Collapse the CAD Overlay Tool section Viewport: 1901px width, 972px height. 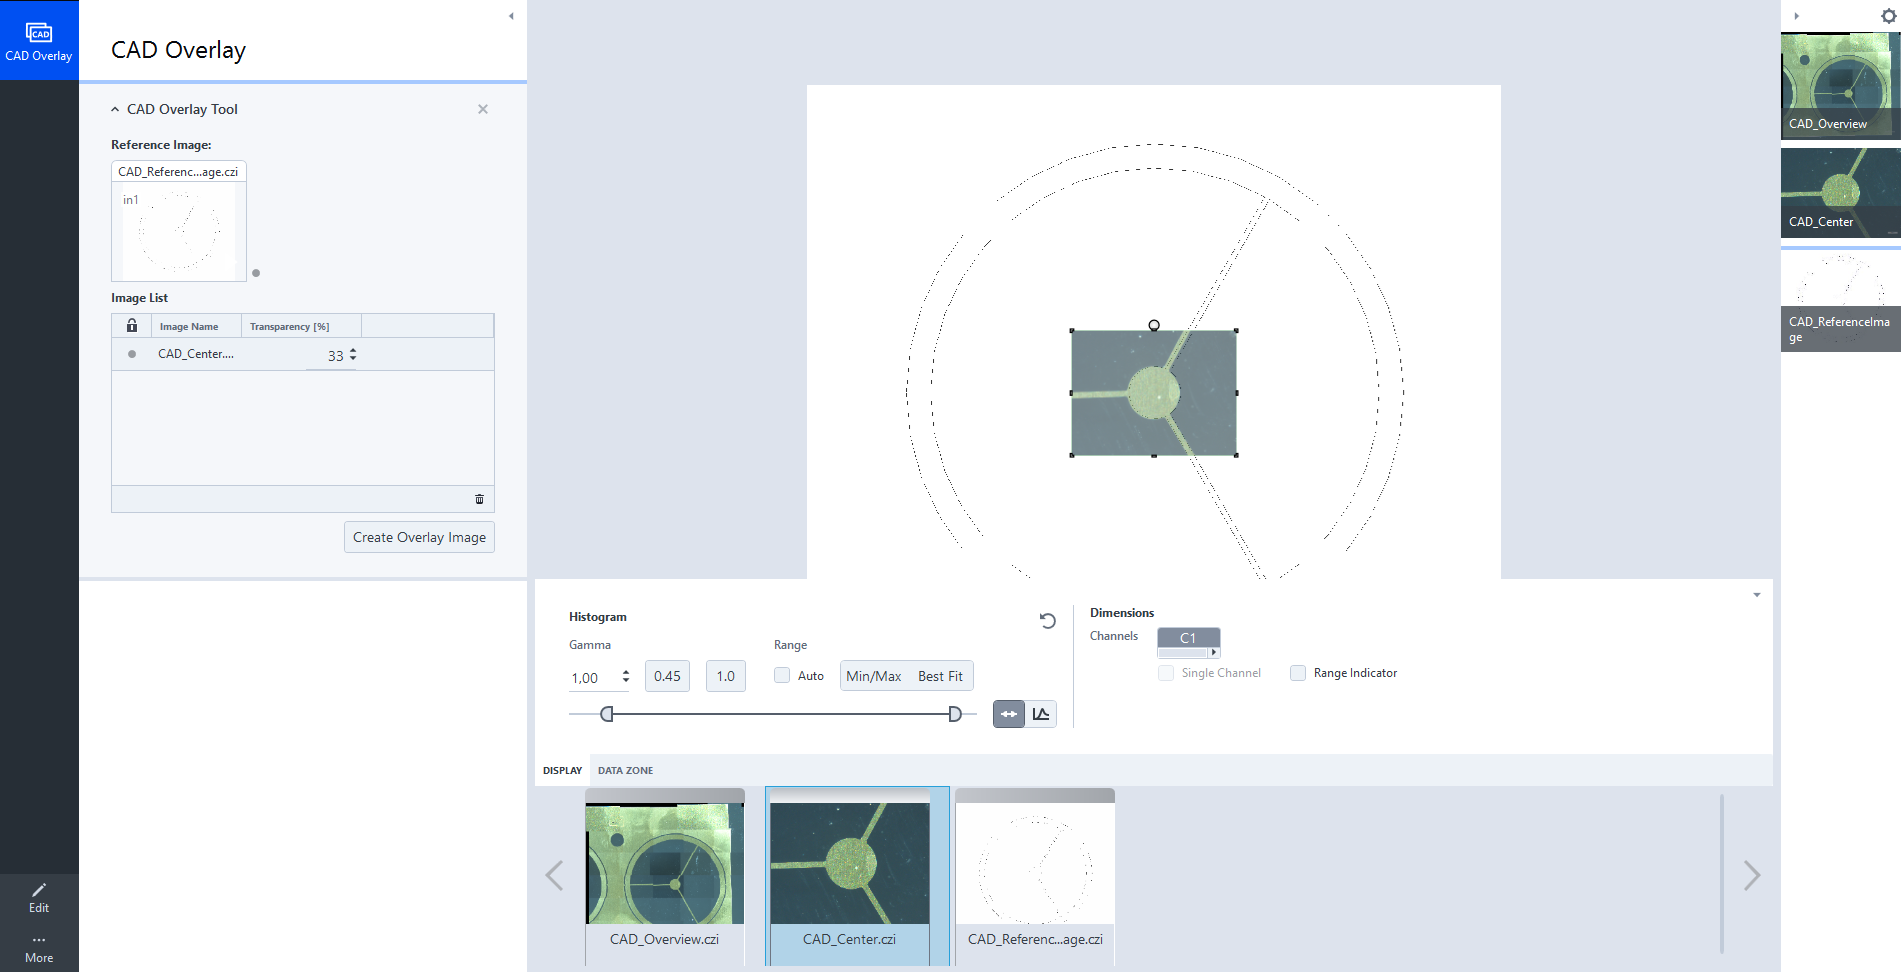tap(114, 109)
